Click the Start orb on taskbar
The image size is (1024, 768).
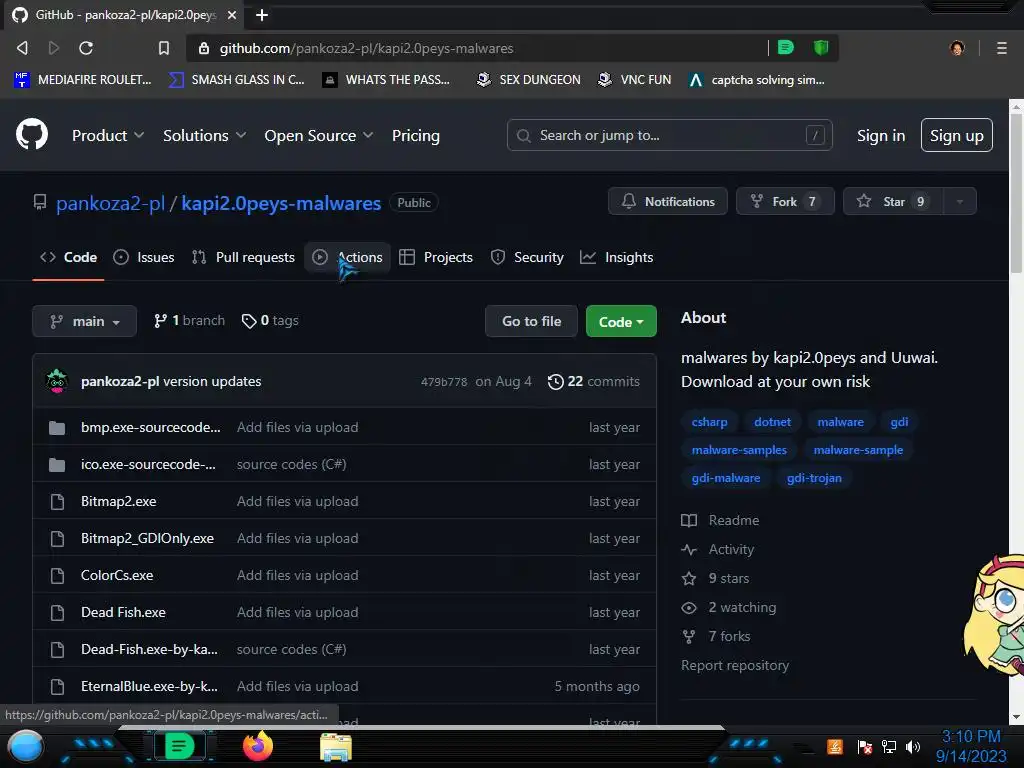point(26,746)
